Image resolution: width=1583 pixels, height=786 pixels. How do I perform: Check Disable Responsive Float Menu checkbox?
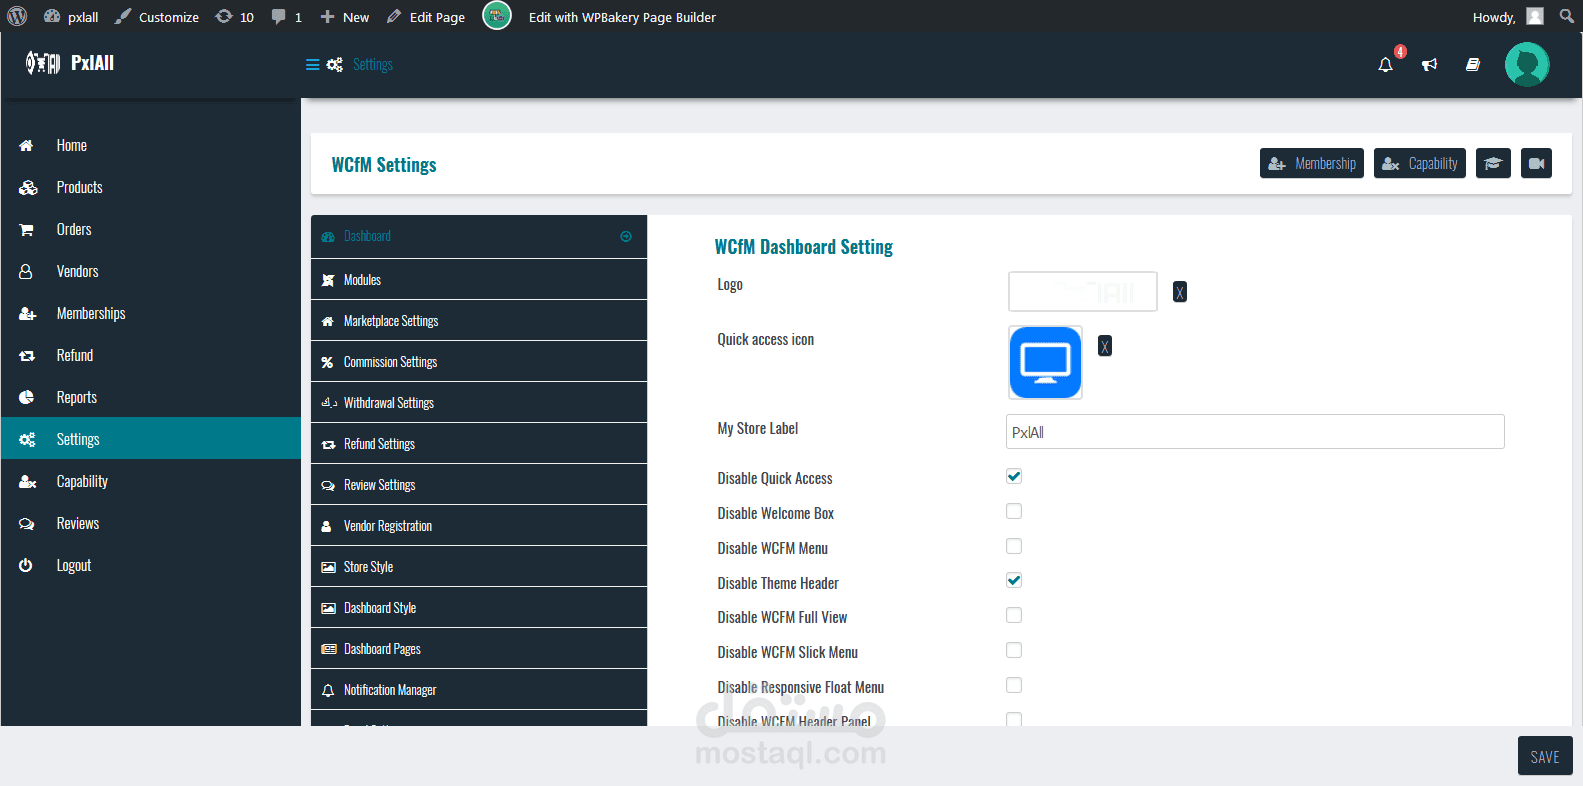1014,685
